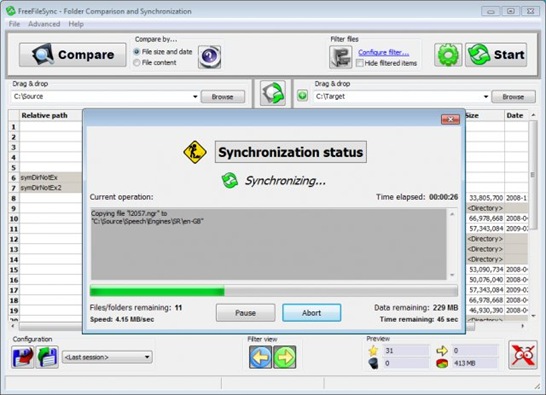
Task: Save configuration with floppy arrow icon
Action: click(23, 357)
